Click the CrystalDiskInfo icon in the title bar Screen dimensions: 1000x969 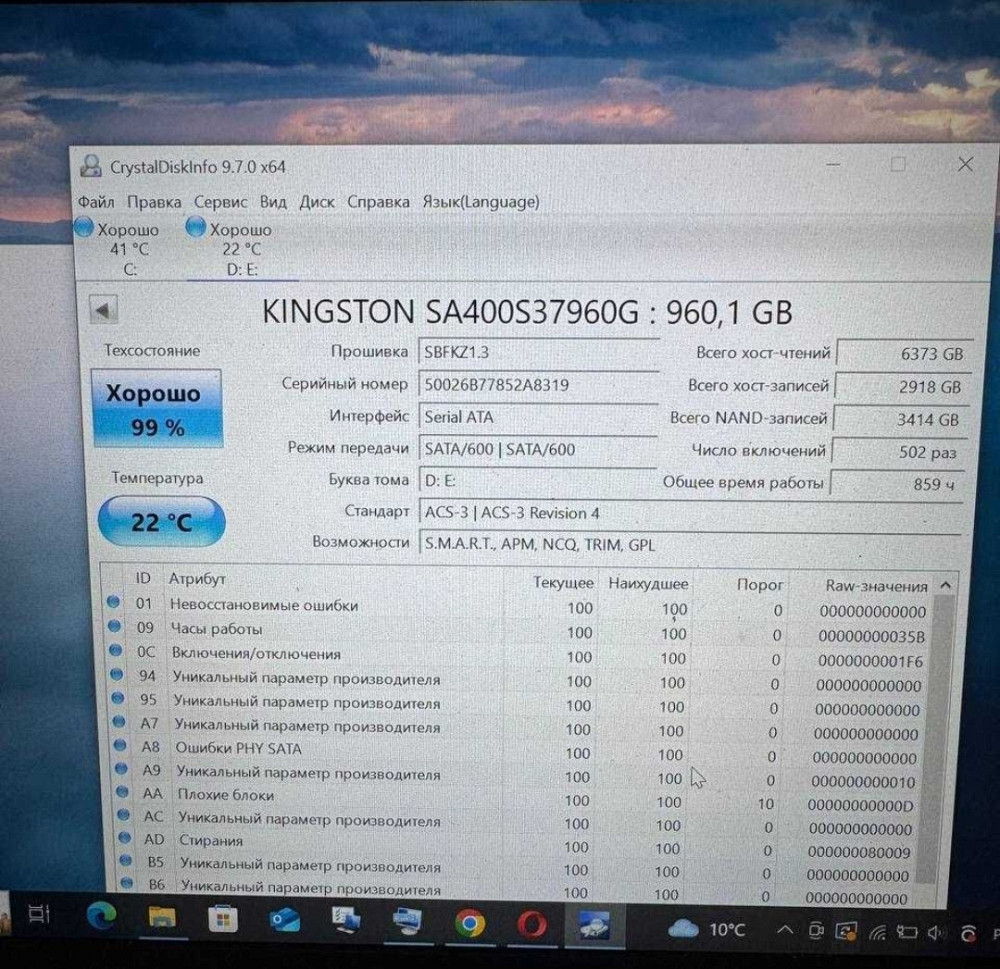pyautogui.click(x=89, y=165)
